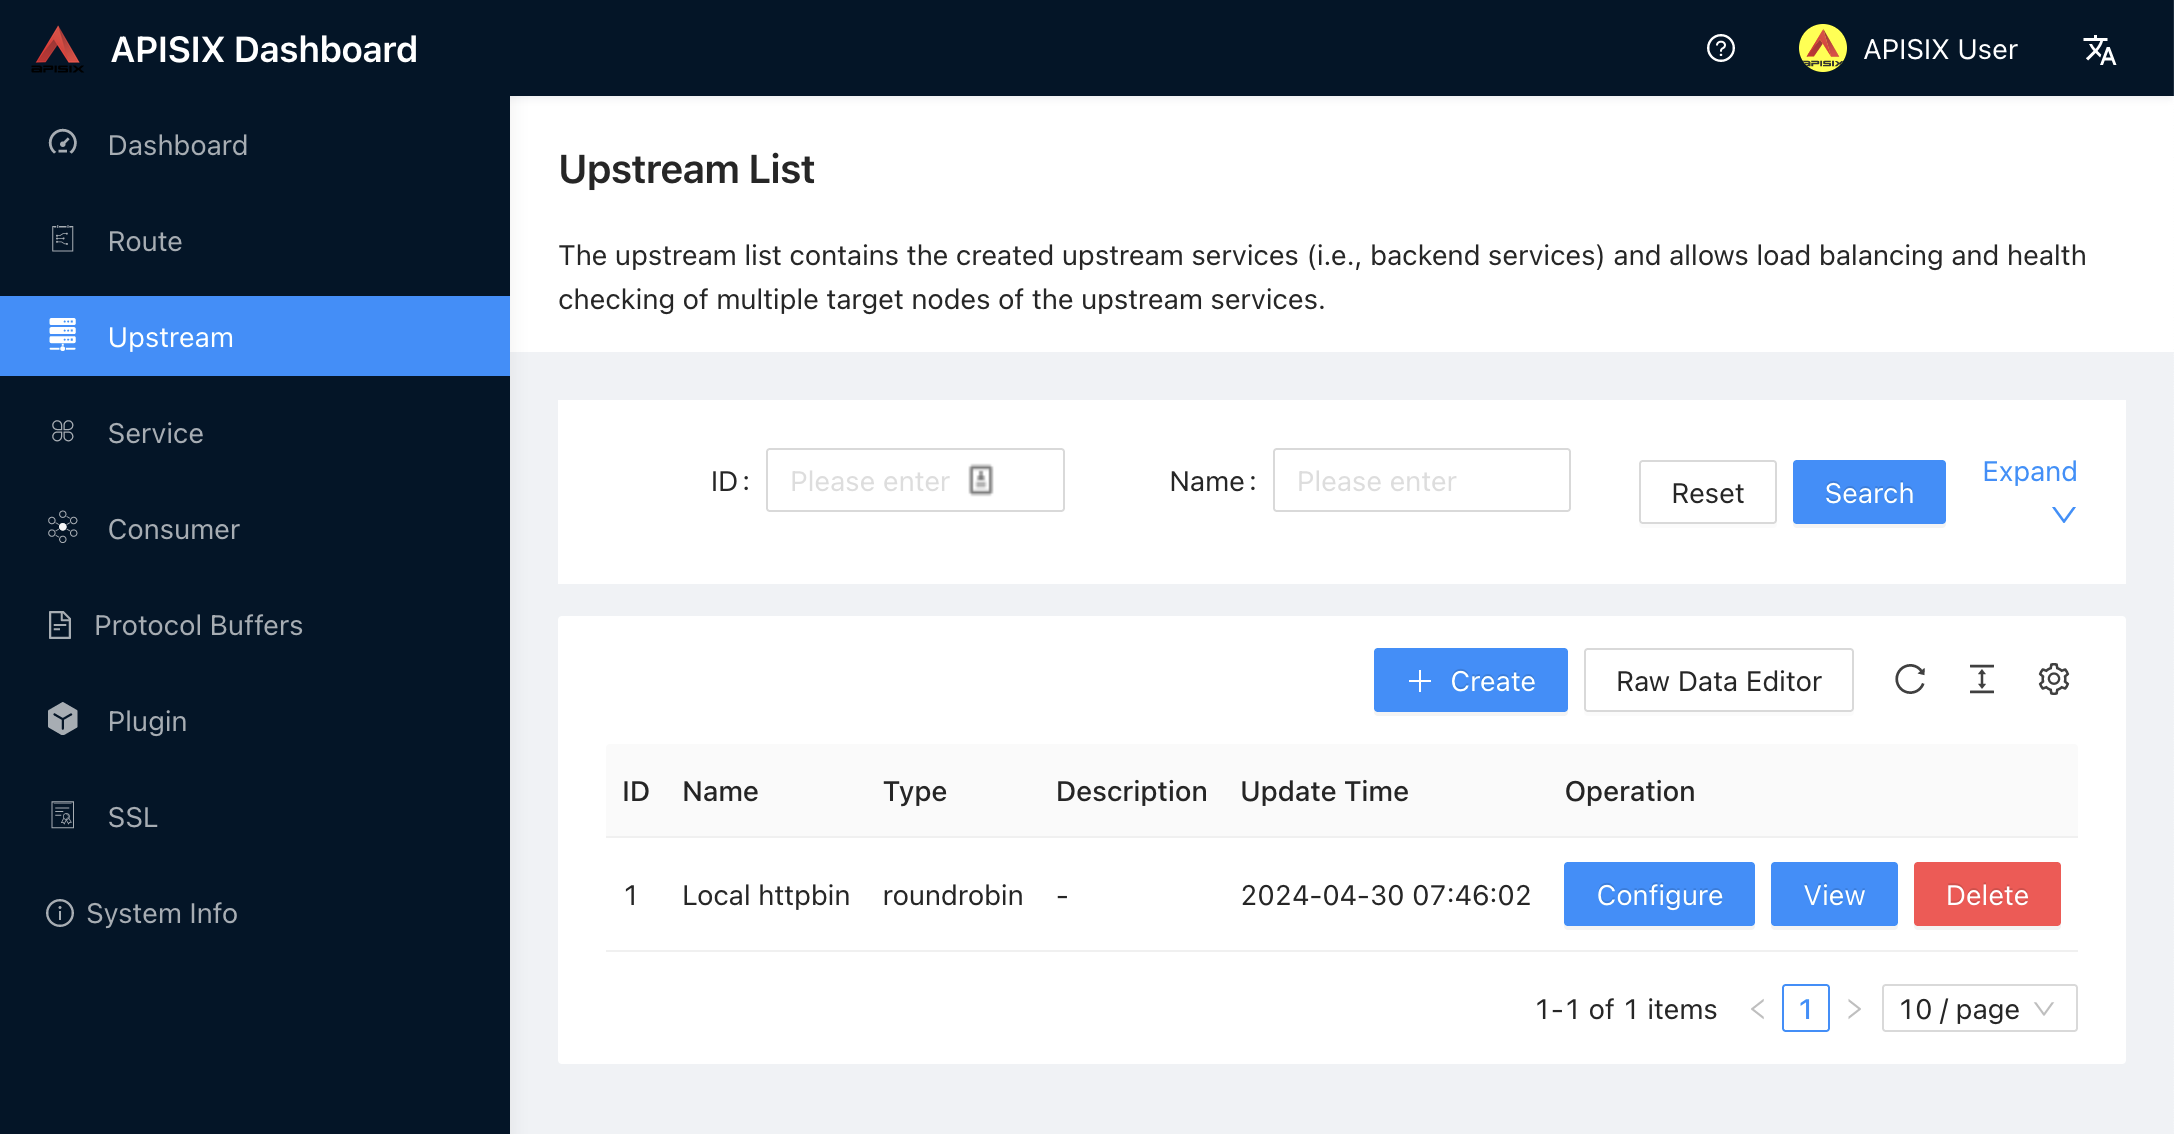Go to next pagination page arrow

point(1854,1009)
